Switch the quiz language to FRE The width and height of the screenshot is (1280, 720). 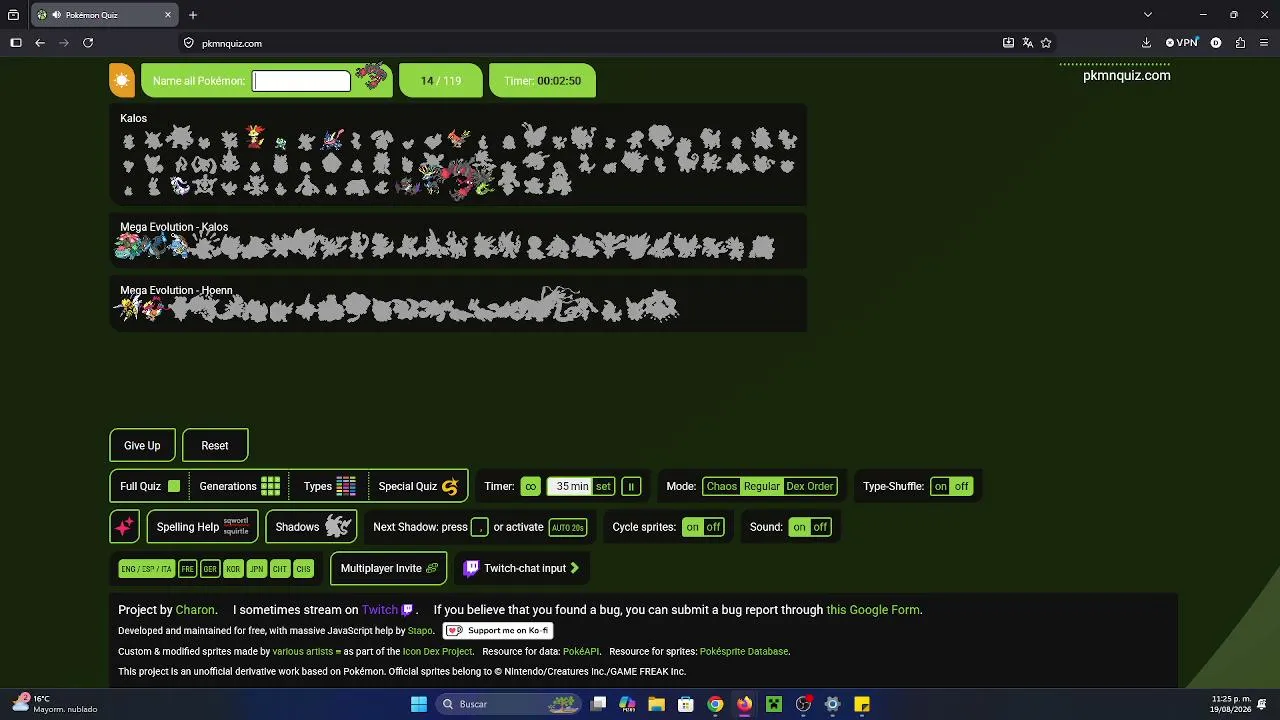pos(187,569)
